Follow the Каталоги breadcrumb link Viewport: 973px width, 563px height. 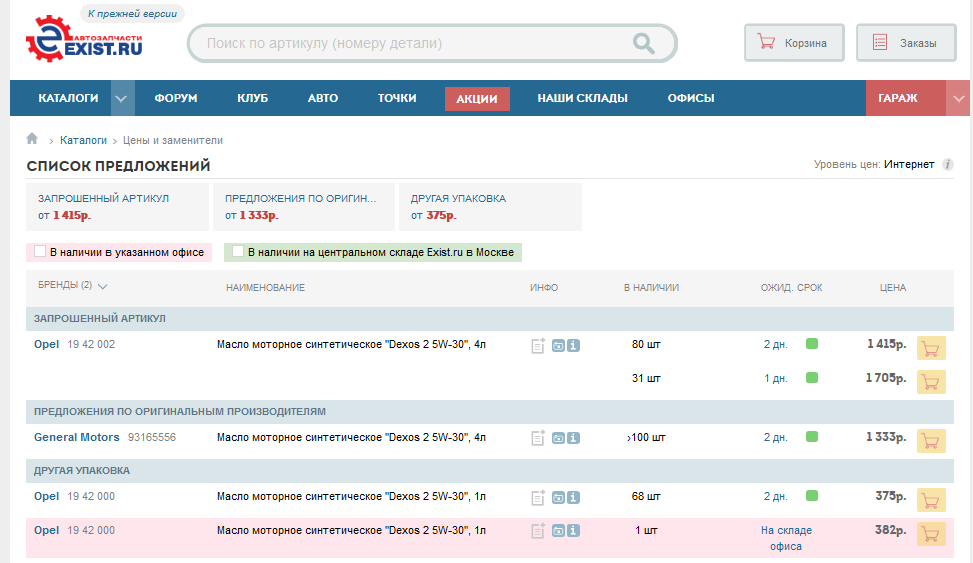tap(83, 140)
